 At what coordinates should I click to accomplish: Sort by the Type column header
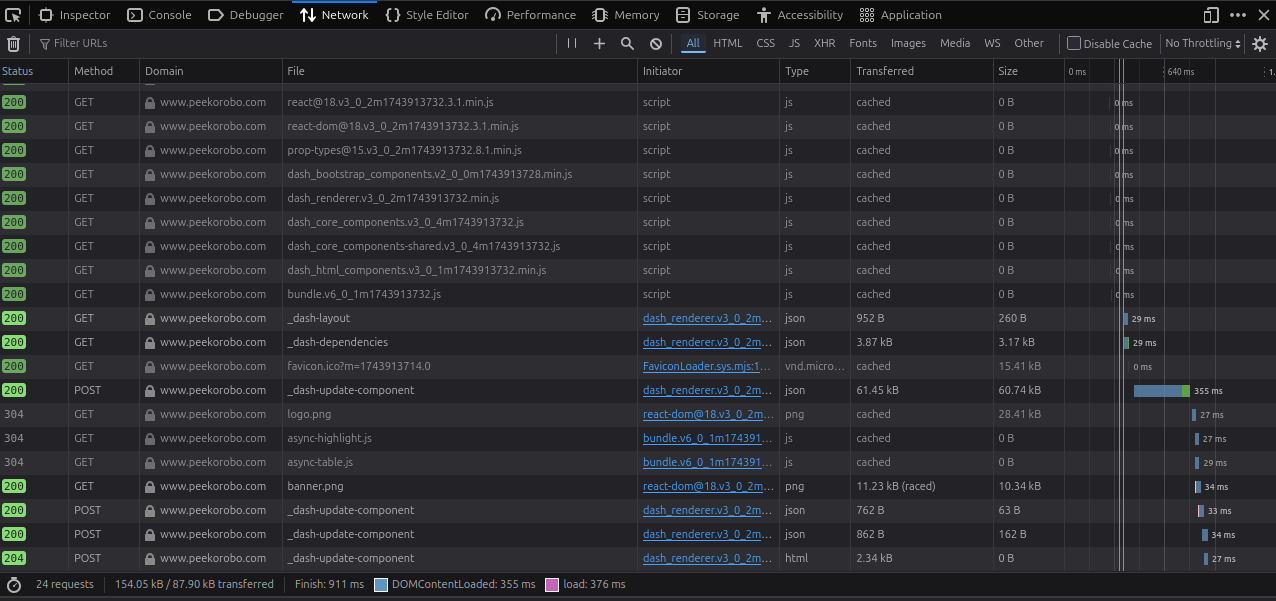[815, 71]
